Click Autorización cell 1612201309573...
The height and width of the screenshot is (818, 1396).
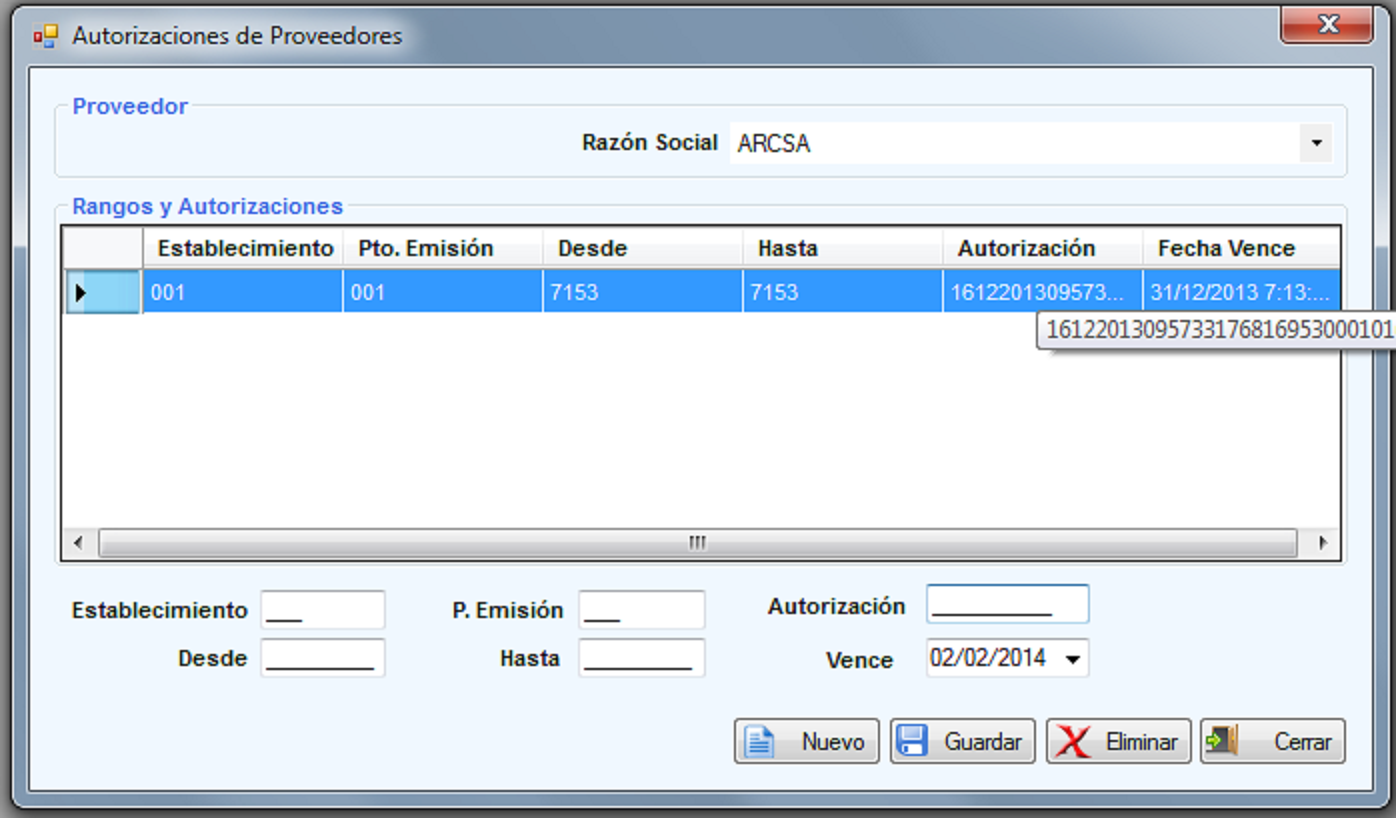coord(1043,292)
